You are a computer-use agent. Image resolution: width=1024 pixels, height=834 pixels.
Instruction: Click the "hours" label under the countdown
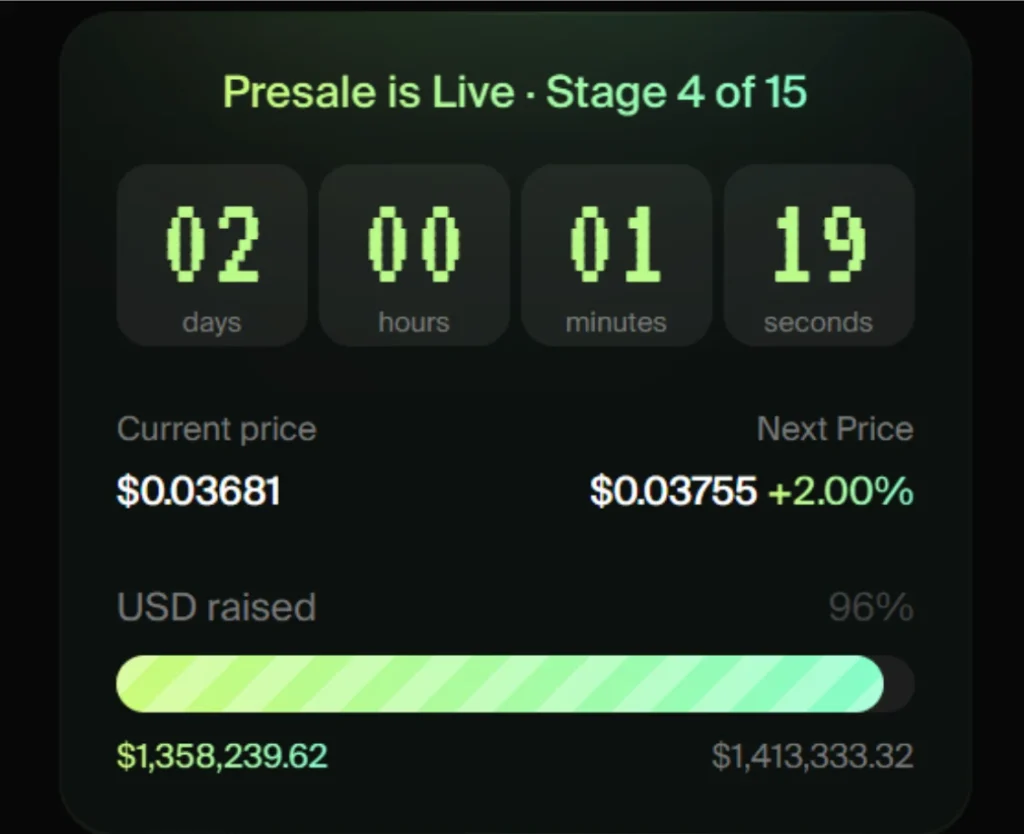tap(414, 323)
